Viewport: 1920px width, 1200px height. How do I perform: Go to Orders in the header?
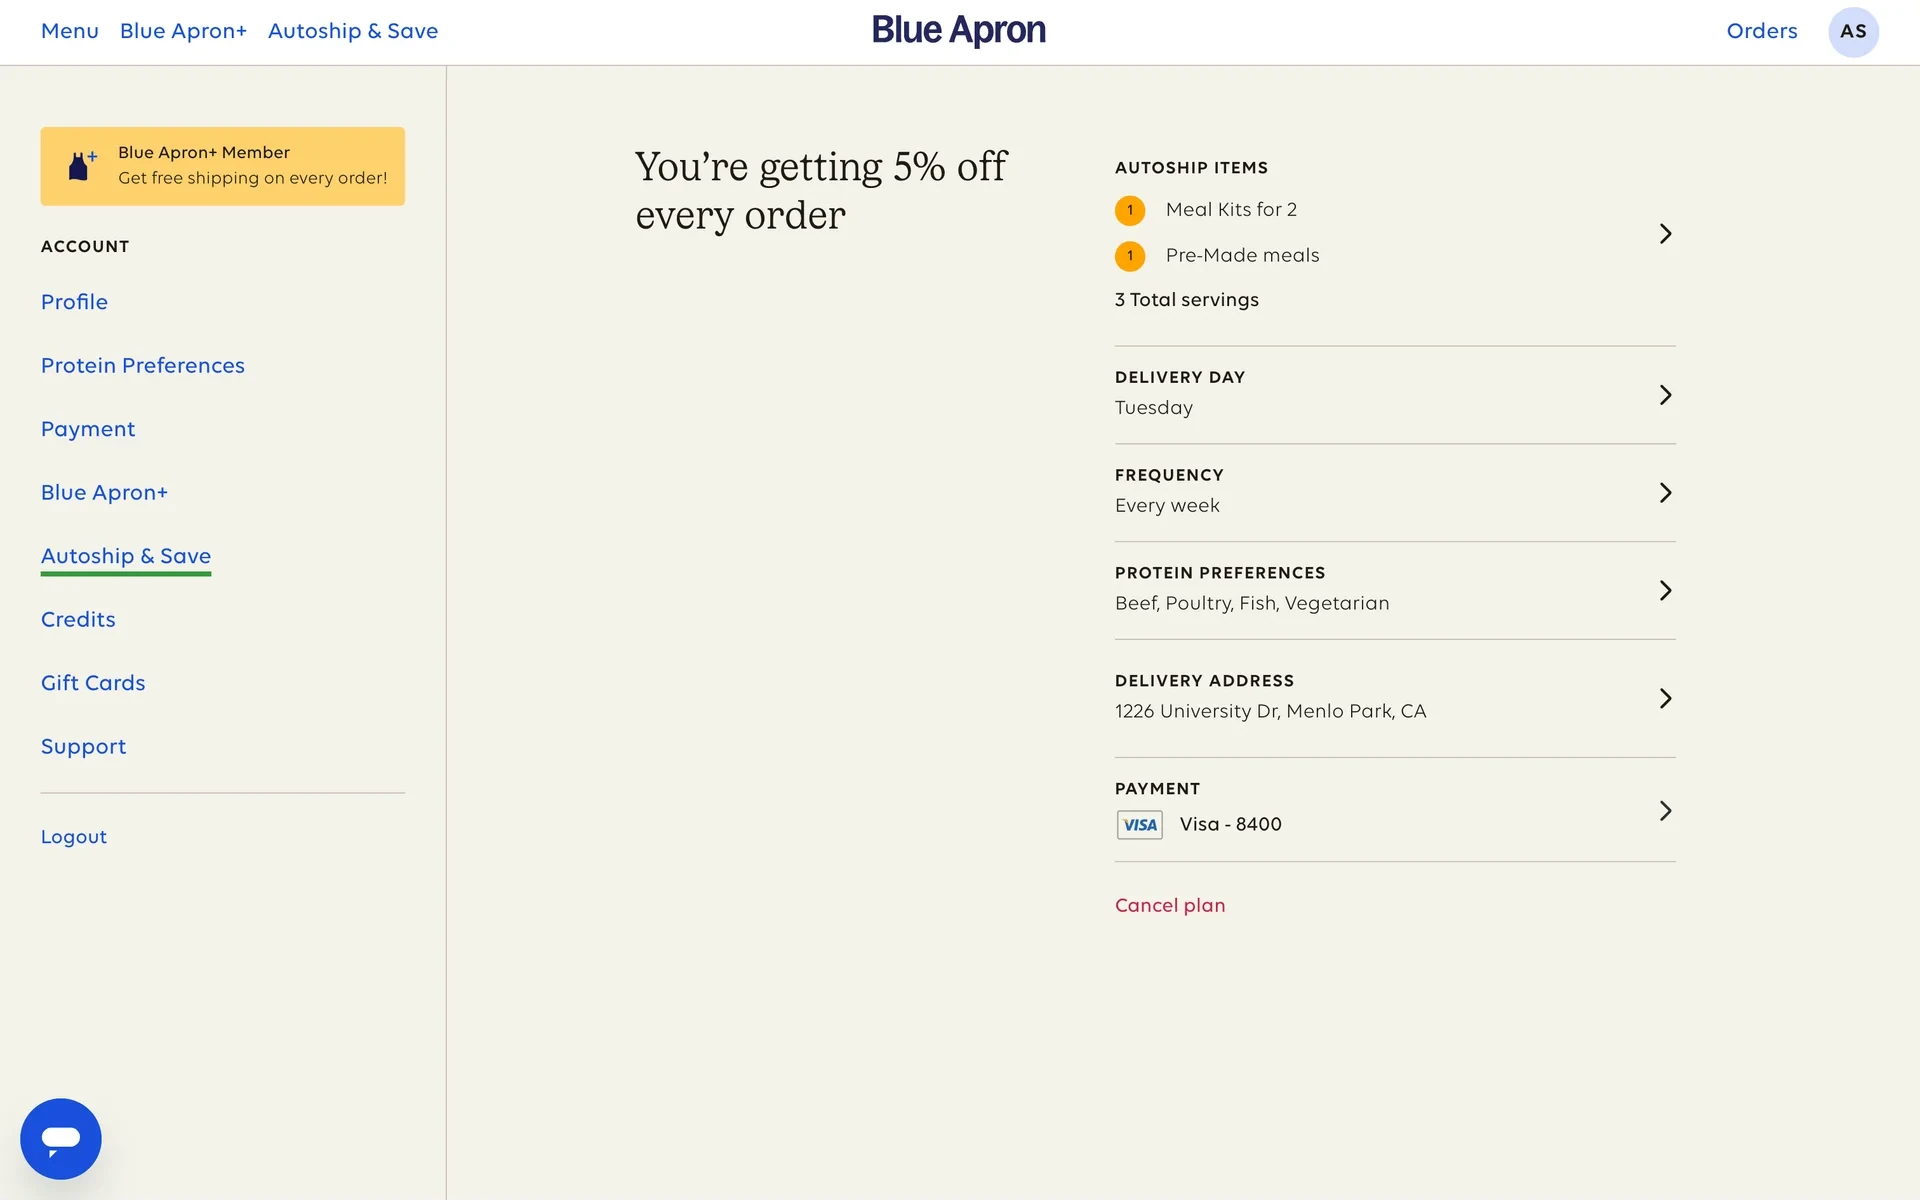tap(1762, 31)
